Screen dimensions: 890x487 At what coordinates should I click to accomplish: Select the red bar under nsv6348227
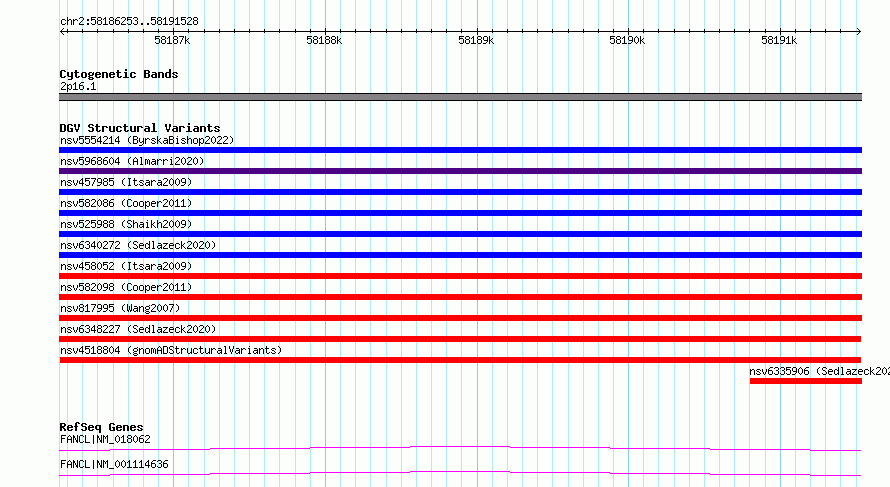pos(460,339)
